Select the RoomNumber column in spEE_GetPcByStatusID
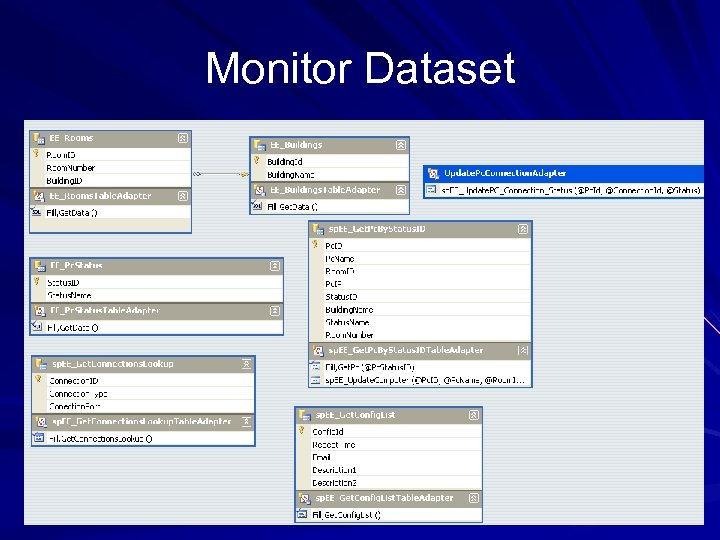This screenshot has width=720, height=540. pos(349,335)
